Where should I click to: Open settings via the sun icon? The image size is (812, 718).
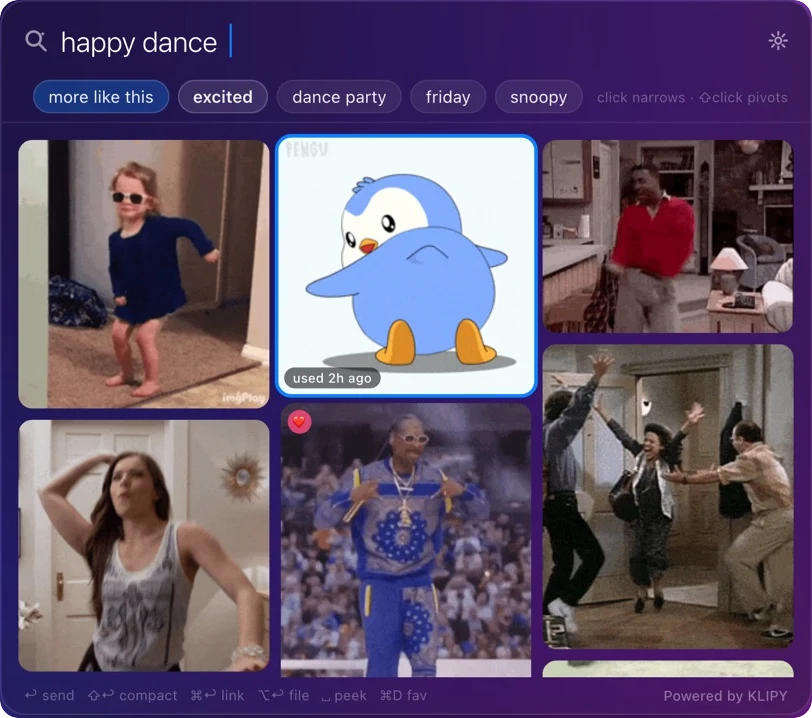[x=778, y=40]
